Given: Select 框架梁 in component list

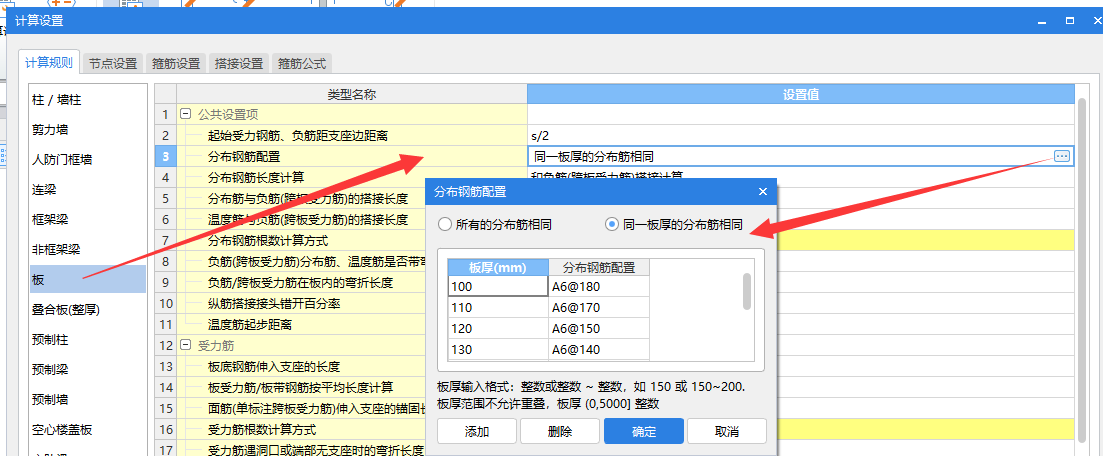Looking at the screenshot, I should [x=88, y=220].
